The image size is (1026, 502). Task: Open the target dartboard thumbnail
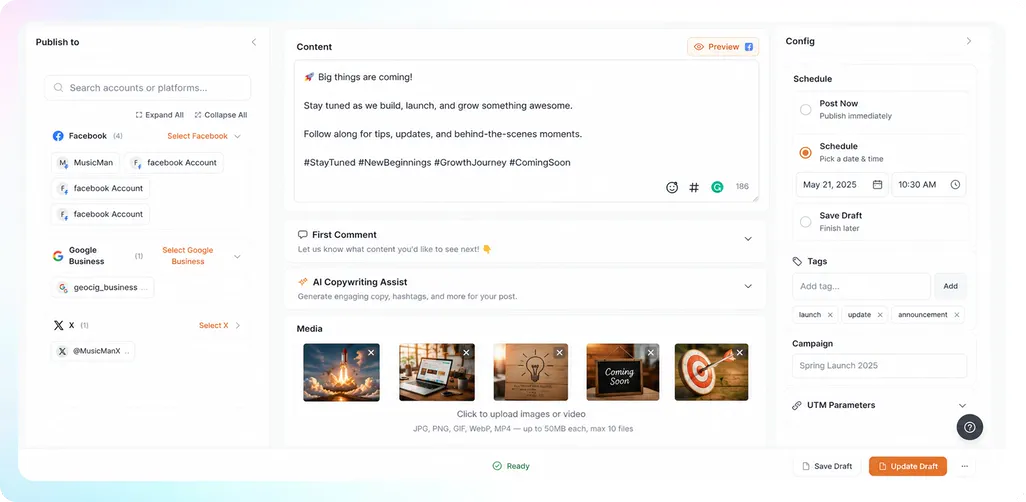711,372
